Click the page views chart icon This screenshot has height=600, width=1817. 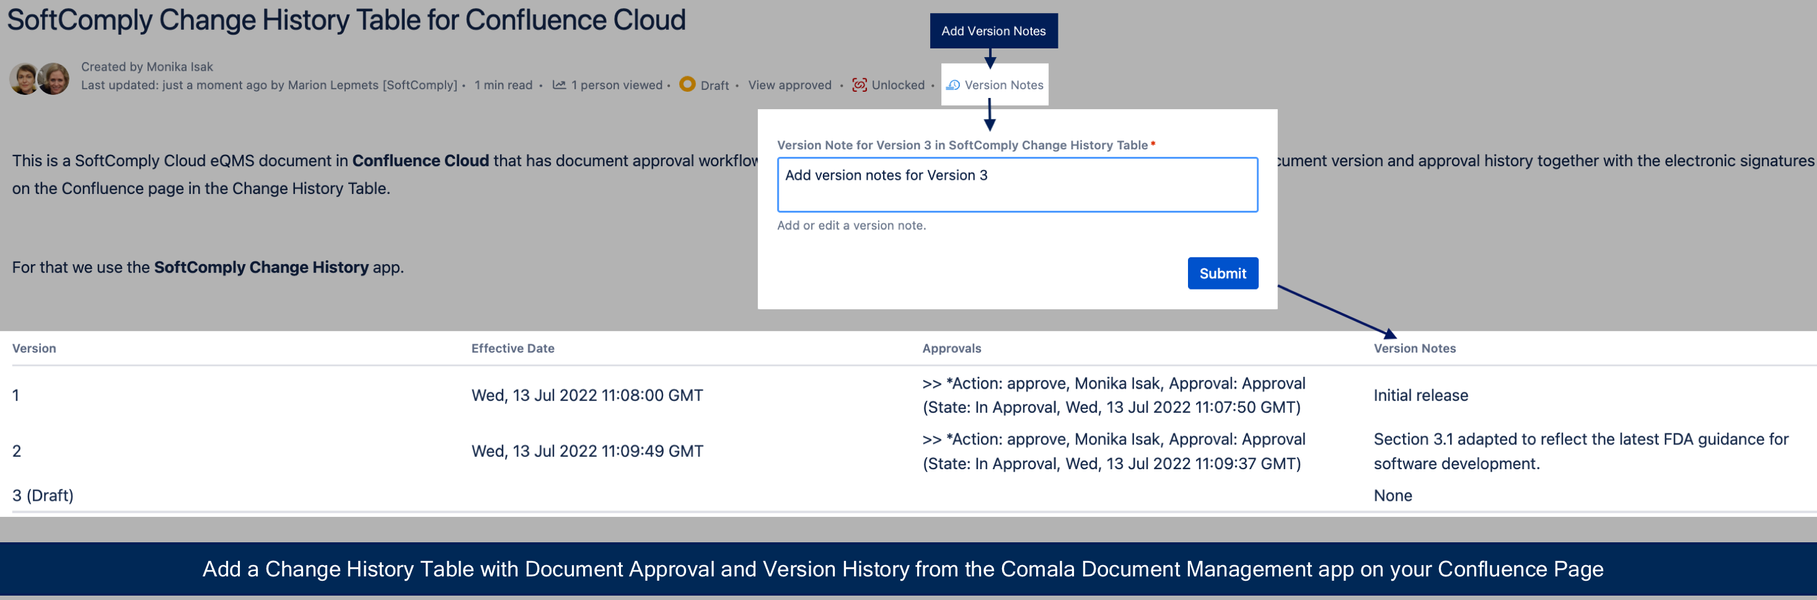559,85
